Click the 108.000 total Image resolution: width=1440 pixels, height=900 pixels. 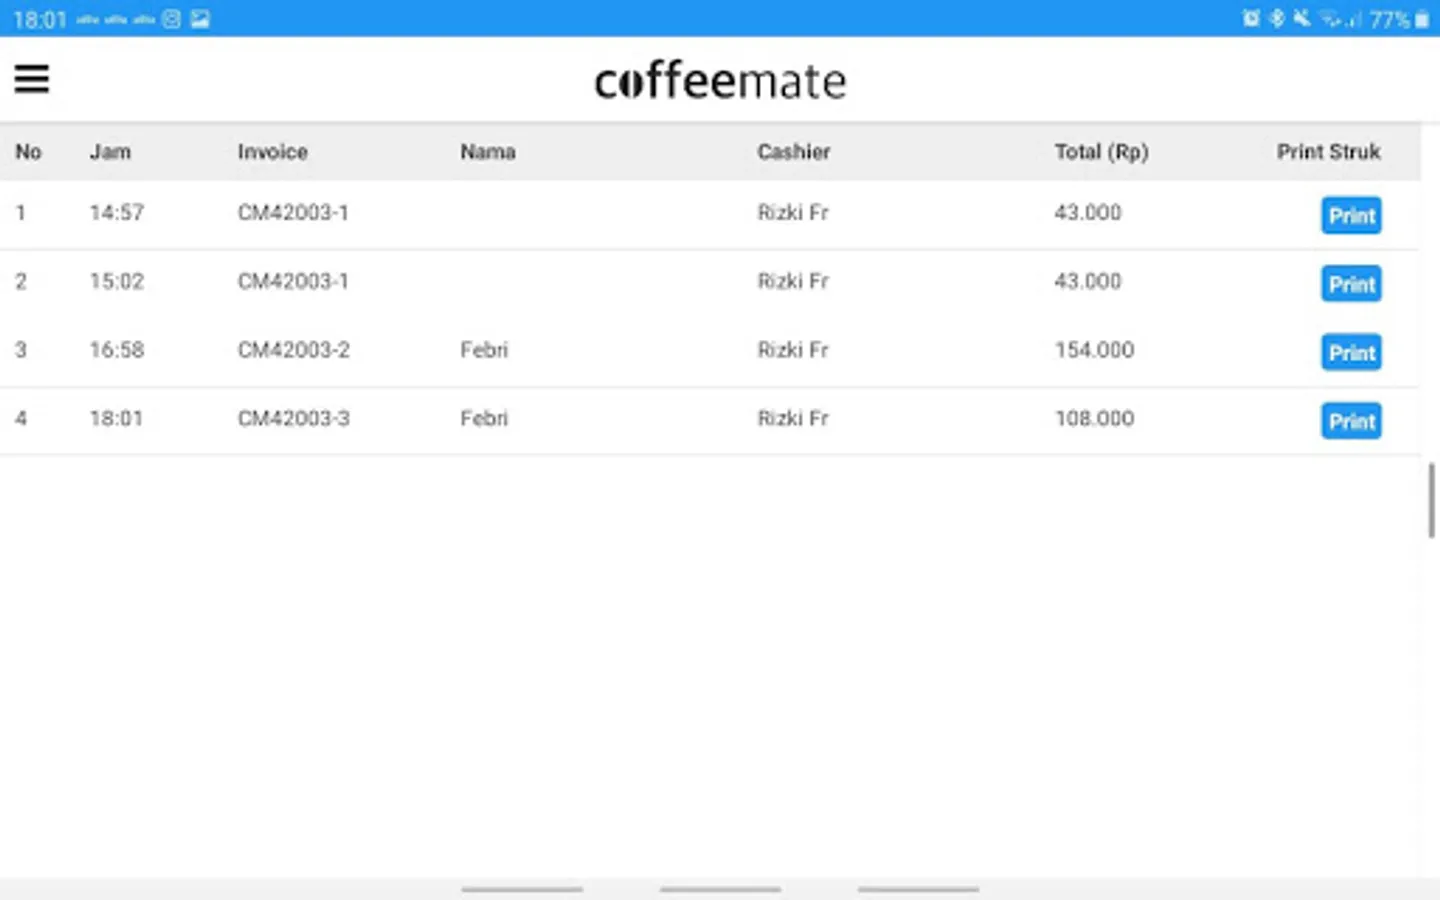tap(1094, 418)
